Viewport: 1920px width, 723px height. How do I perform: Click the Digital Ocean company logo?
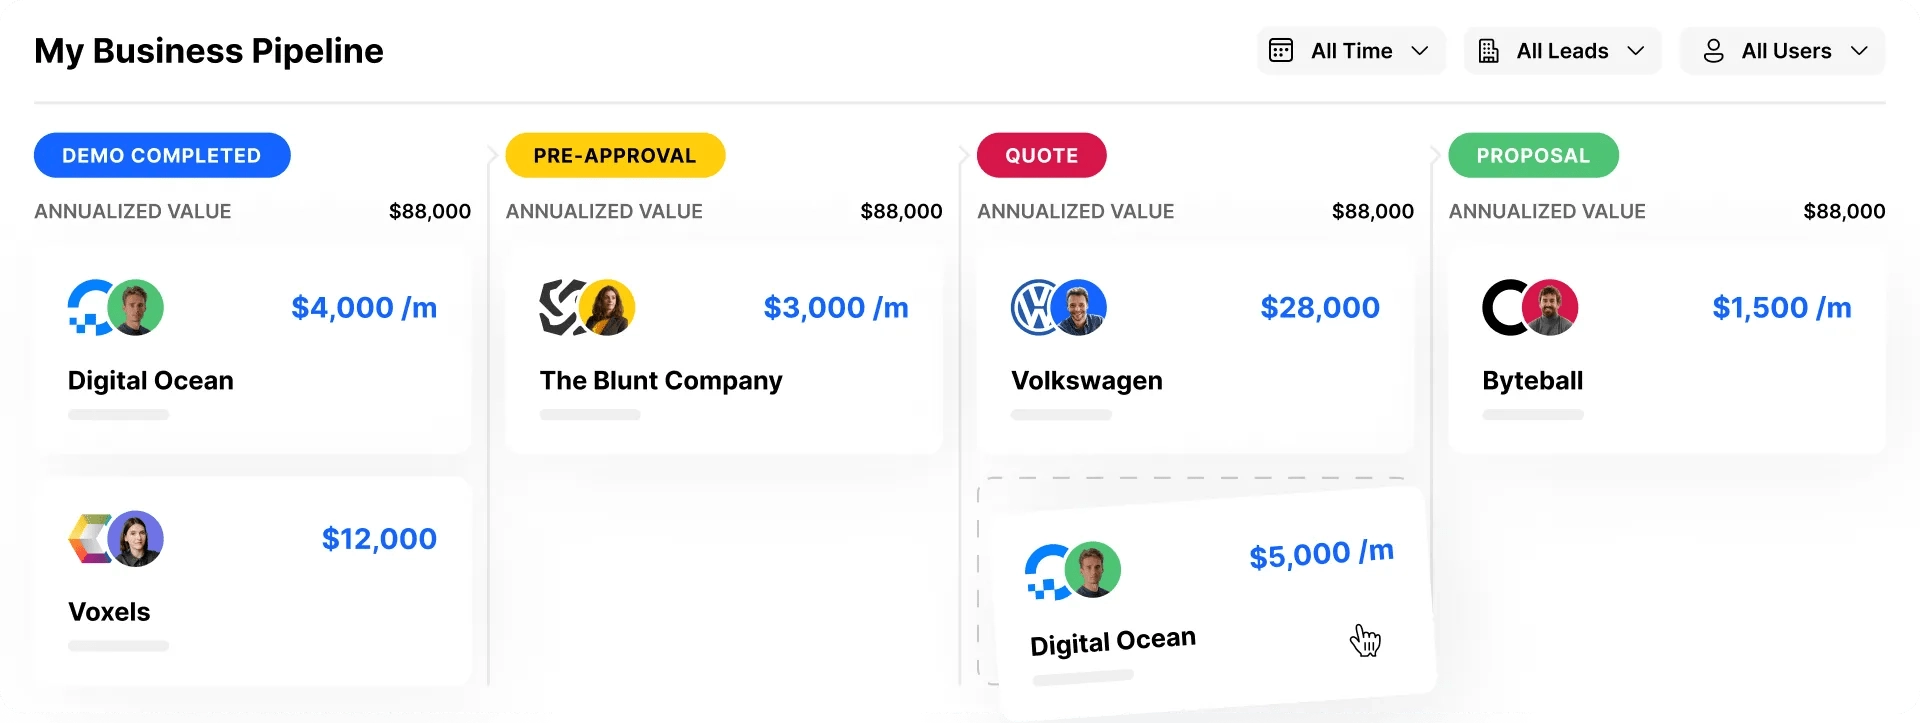91,307
